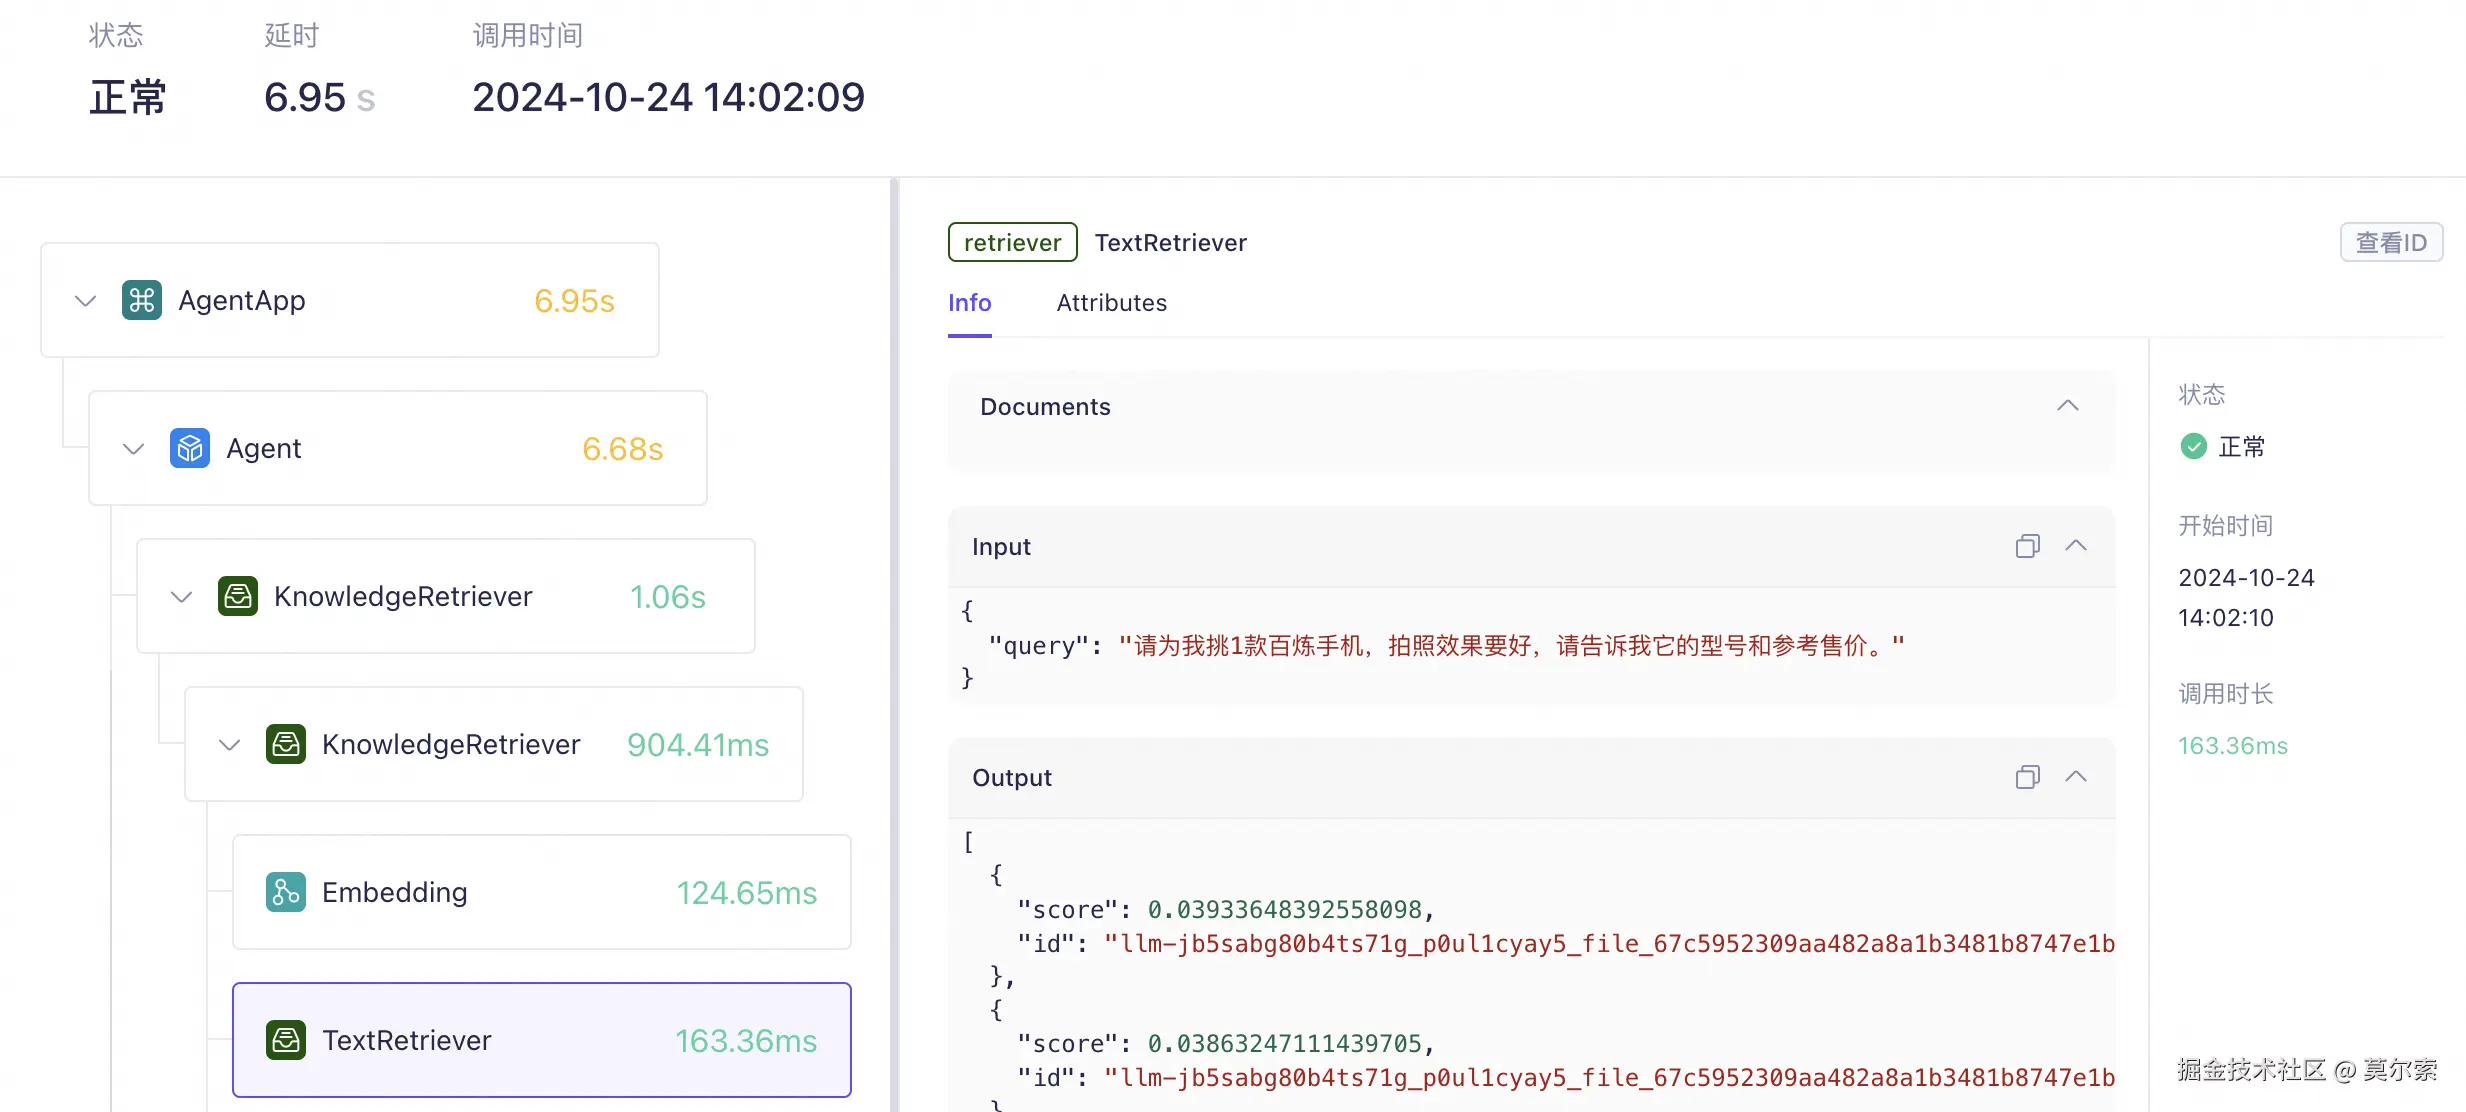Collapse the Output panel
The height and width of the screenshot is (1112, 2466).
pos(2076,777)
